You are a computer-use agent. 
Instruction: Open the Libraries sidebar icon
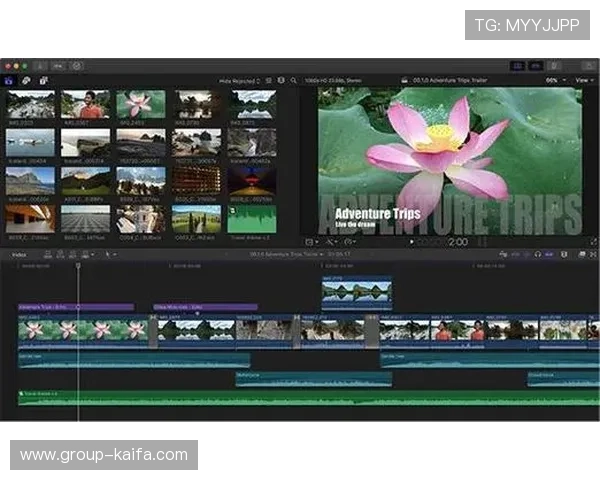(10, 80)
